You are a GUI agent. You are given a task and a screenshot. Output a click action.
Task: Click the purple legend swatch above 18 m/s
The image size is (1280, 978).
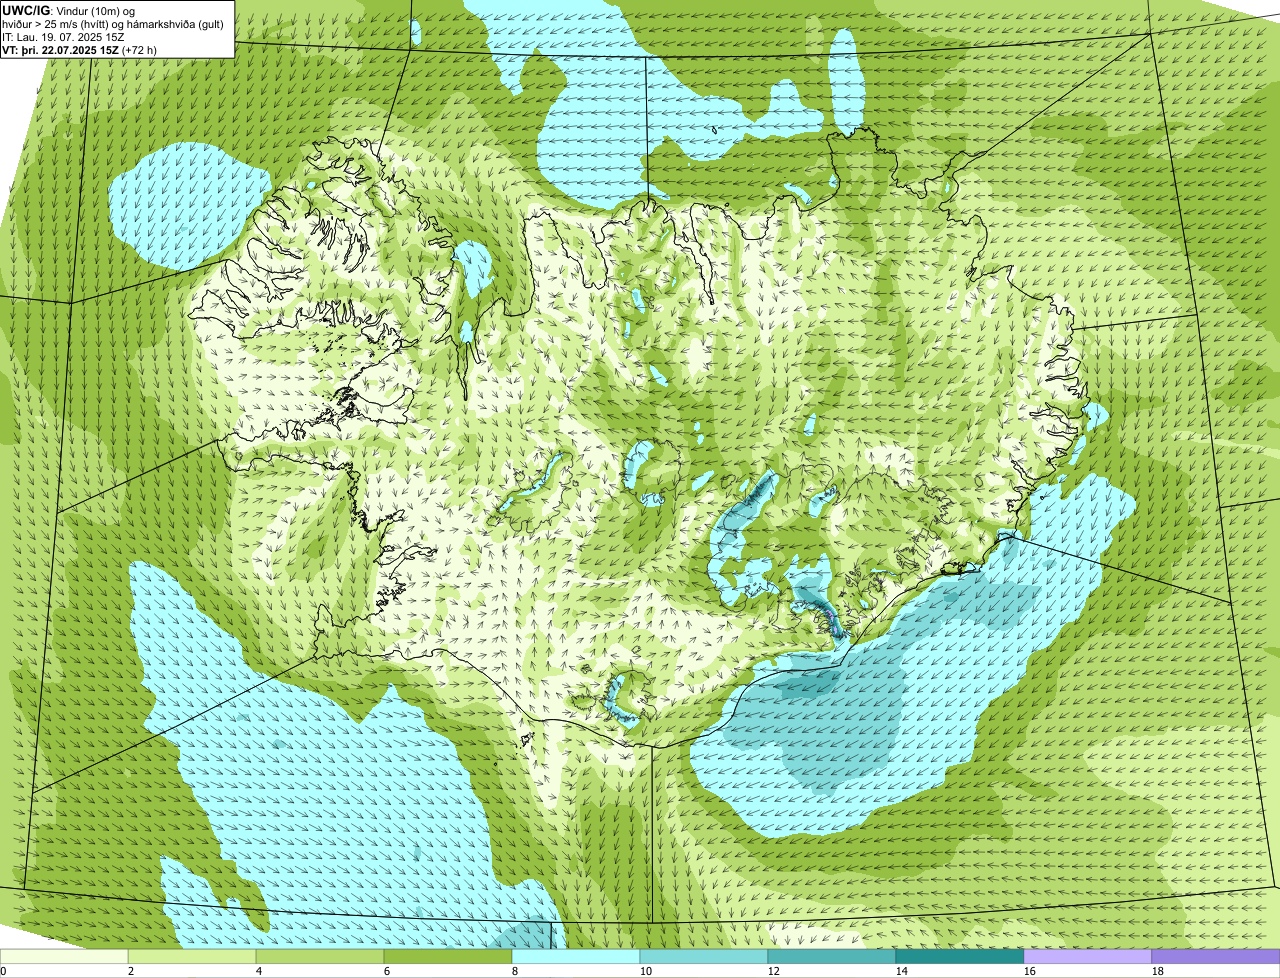[x=1216, y=957]
